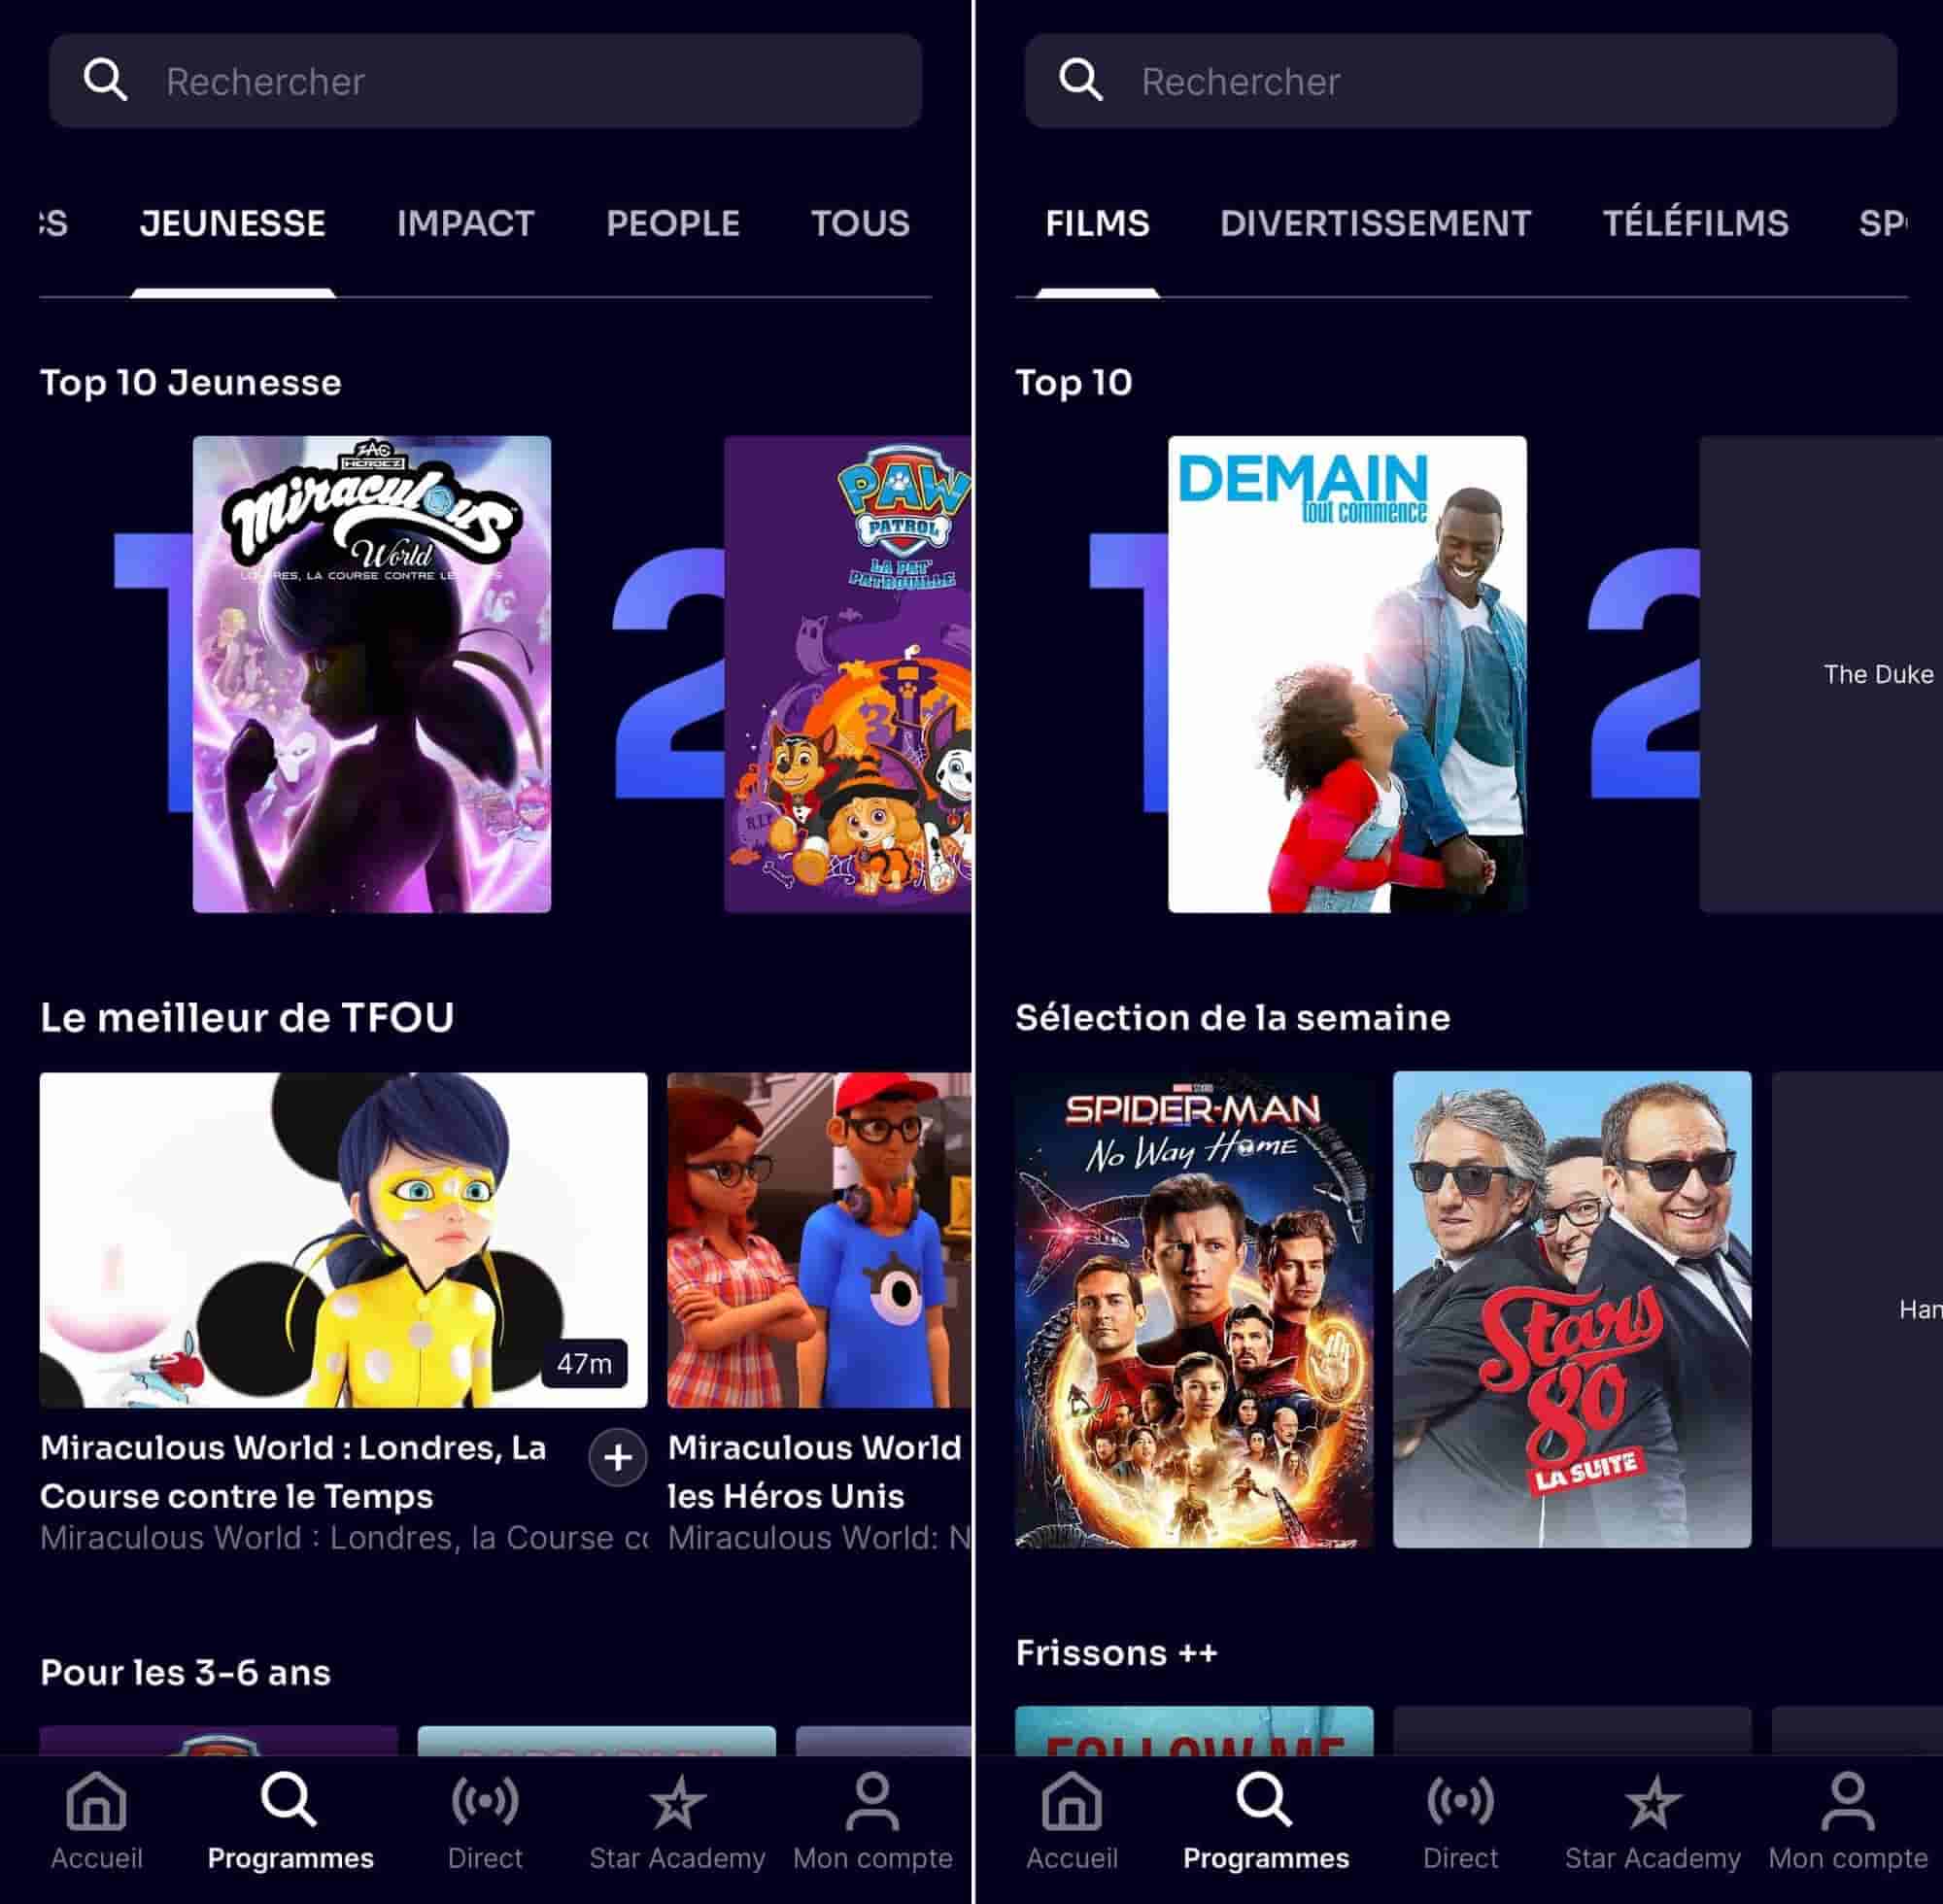Open Stars 80 La Suite poster
This screenshot has height=1904, width=1943.
tap(1572, 1309)
